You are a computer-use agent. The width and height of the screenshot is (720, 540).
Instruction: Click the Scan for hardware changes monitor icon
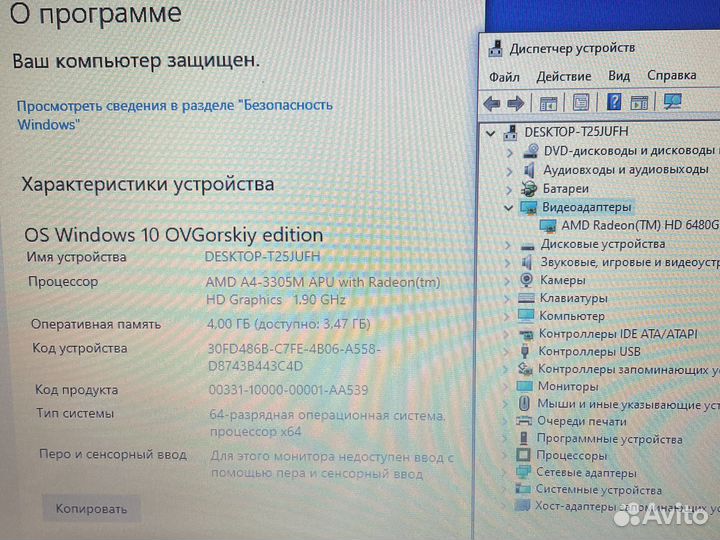click(673, 101)
